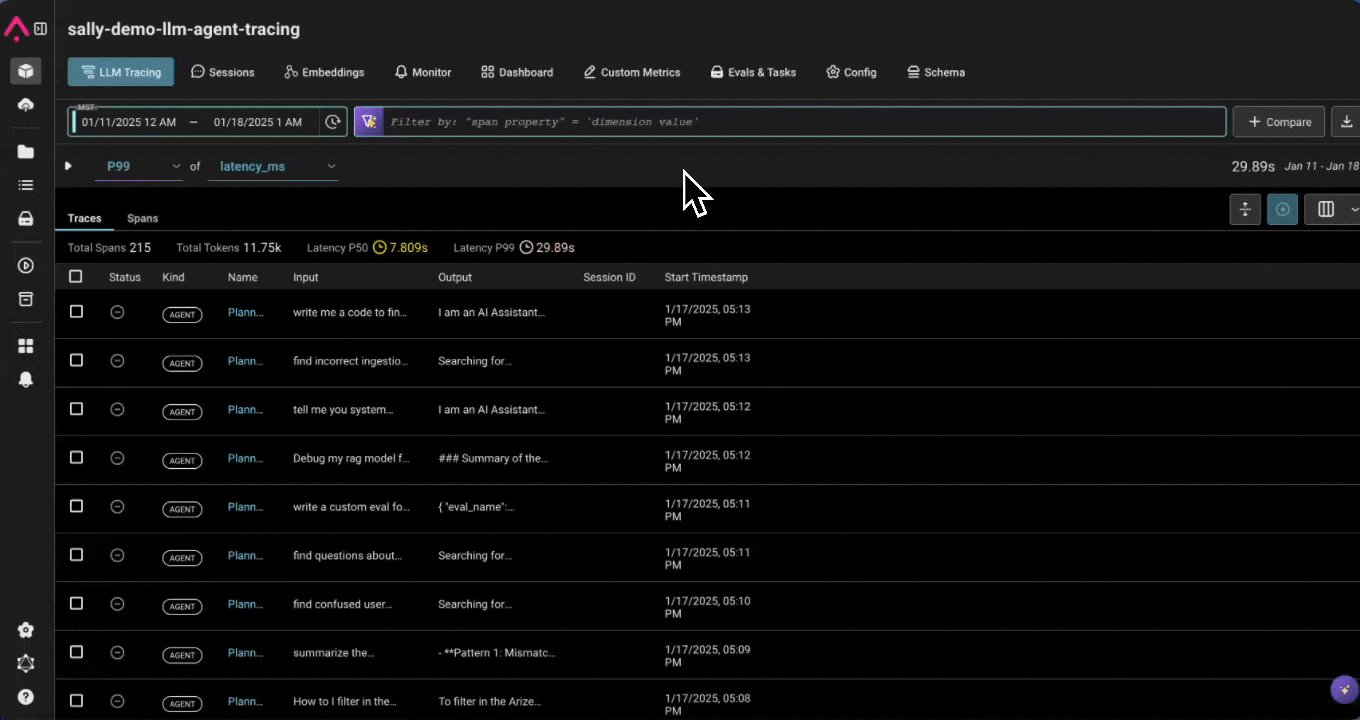Click the Arize logo icon
Viewport: 1360px width, 720px height.
(16, 29)
